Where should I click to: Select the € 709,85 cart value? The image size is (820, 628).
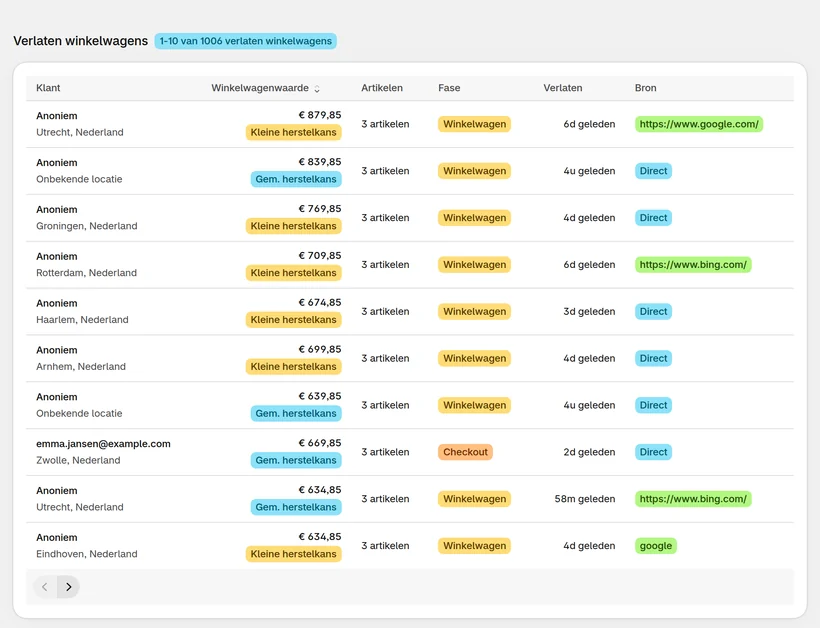(x=320, y=256)
